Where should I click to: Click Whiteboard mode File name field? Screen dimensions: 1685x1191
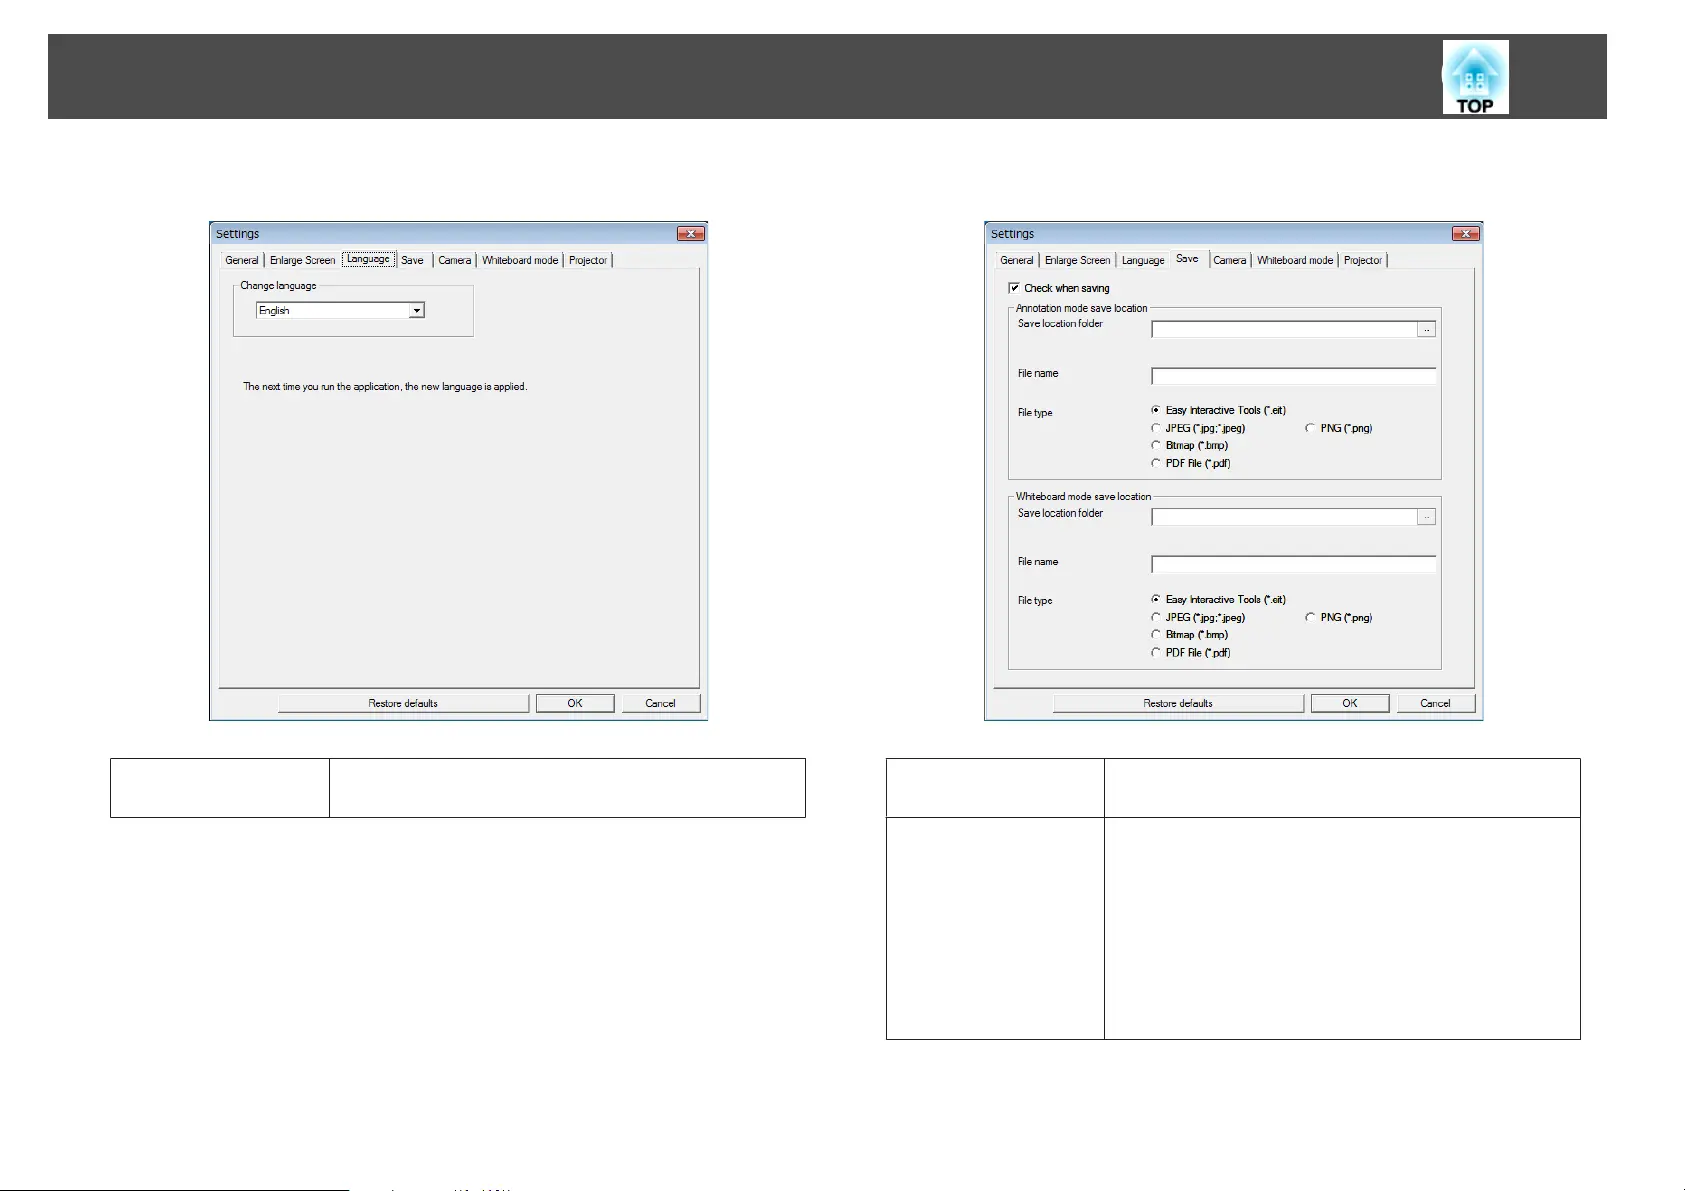1294,564
